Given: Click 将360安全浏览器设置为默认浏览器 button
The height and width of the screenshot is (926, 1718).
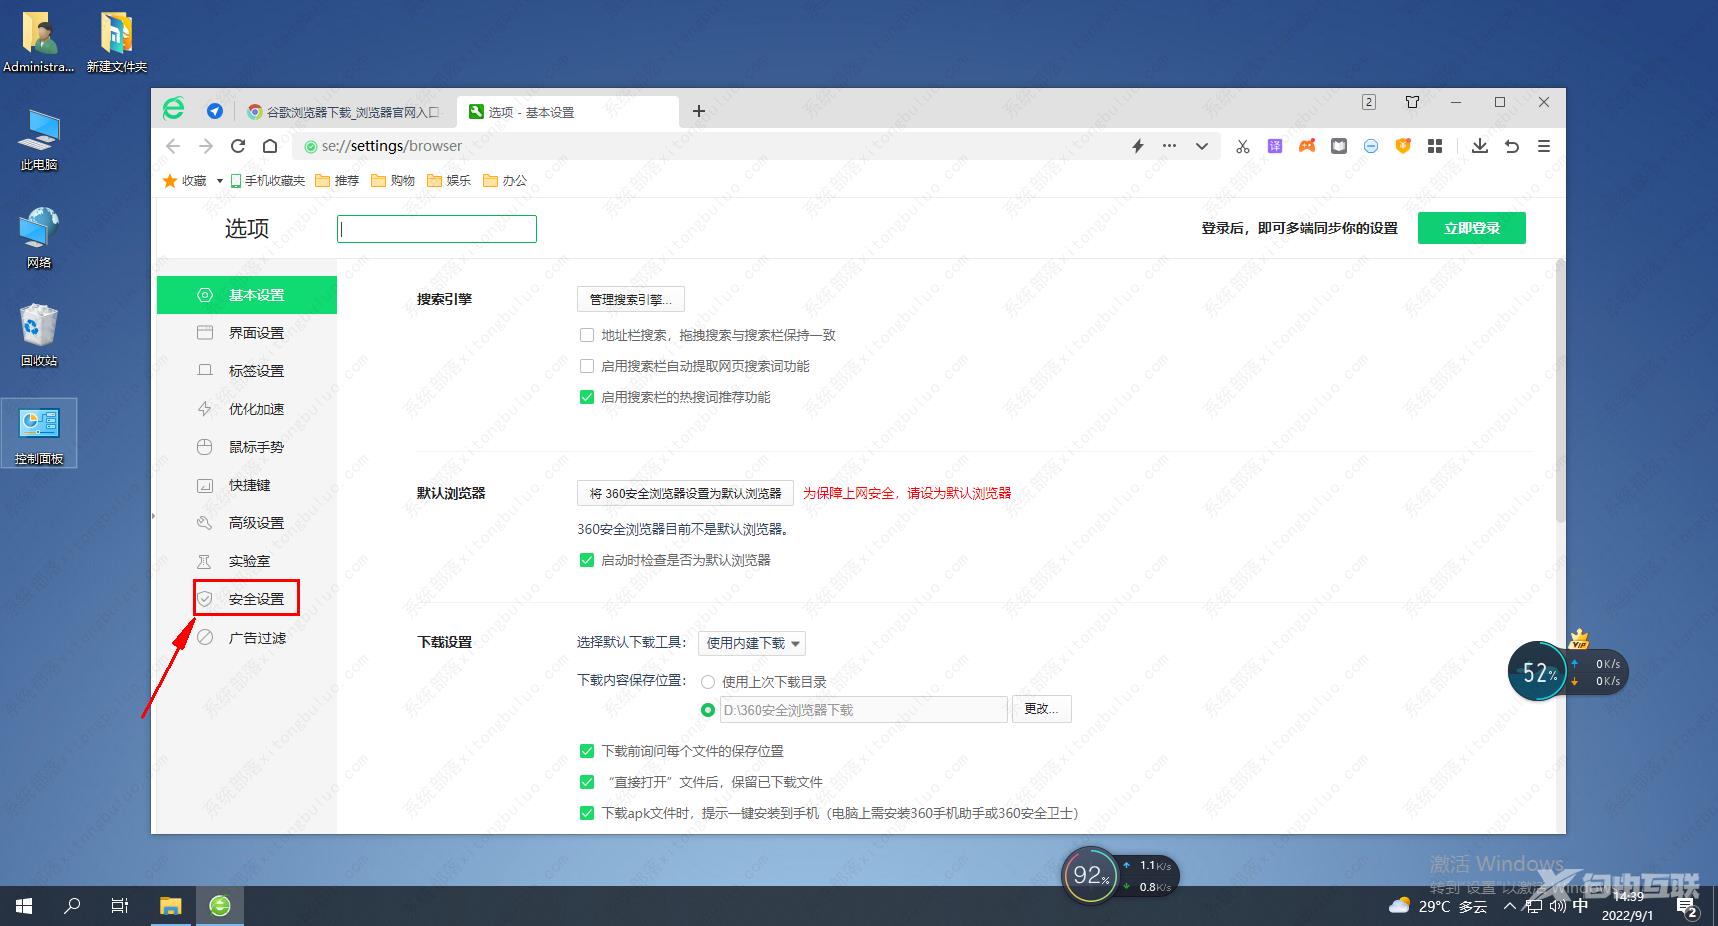Looking at the screenshot, I should click(x=685, y=493).
